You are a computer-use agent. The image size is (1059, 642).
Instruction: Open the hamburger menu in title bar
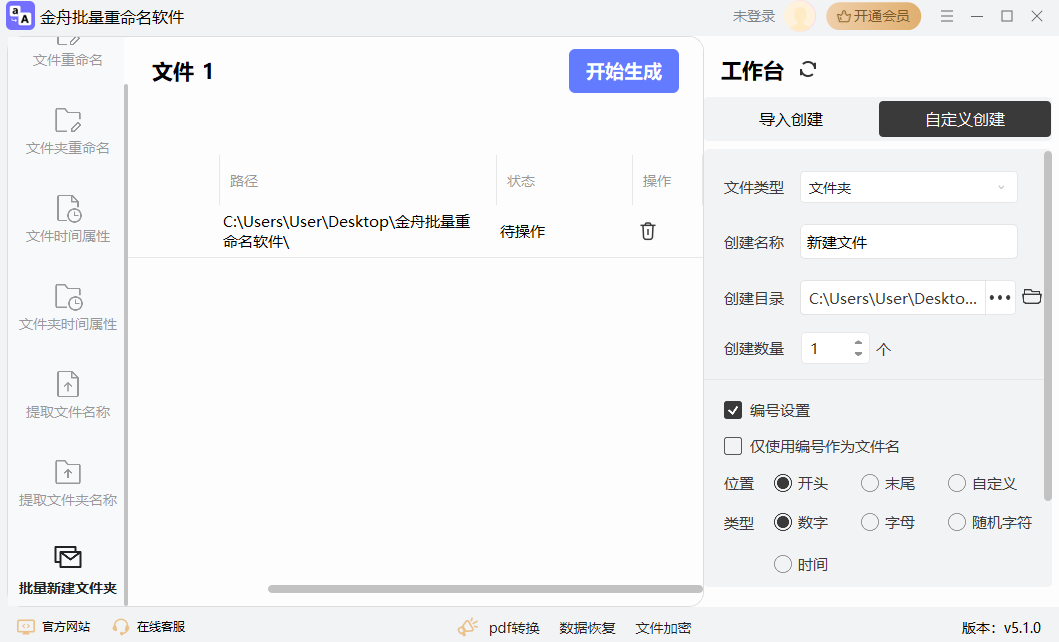[947, 16]
